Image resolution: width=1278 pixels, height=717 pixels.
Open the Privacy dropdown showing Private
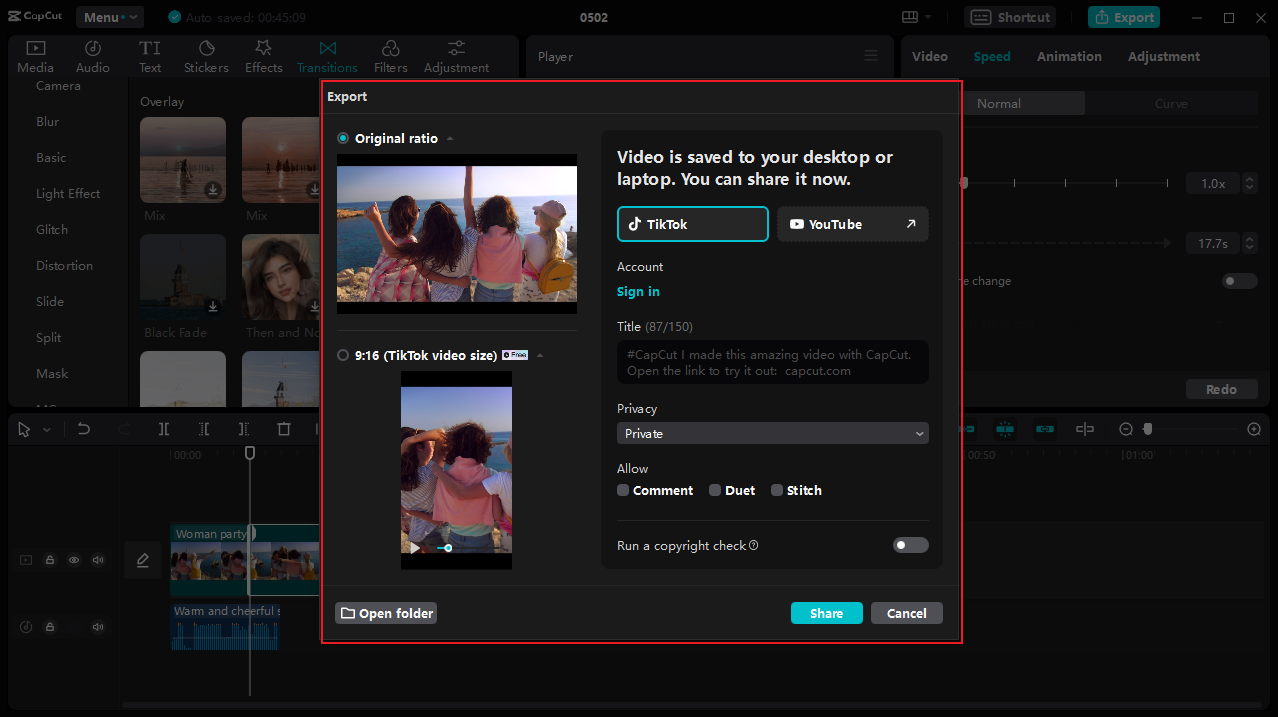click(x=773, y=433)
